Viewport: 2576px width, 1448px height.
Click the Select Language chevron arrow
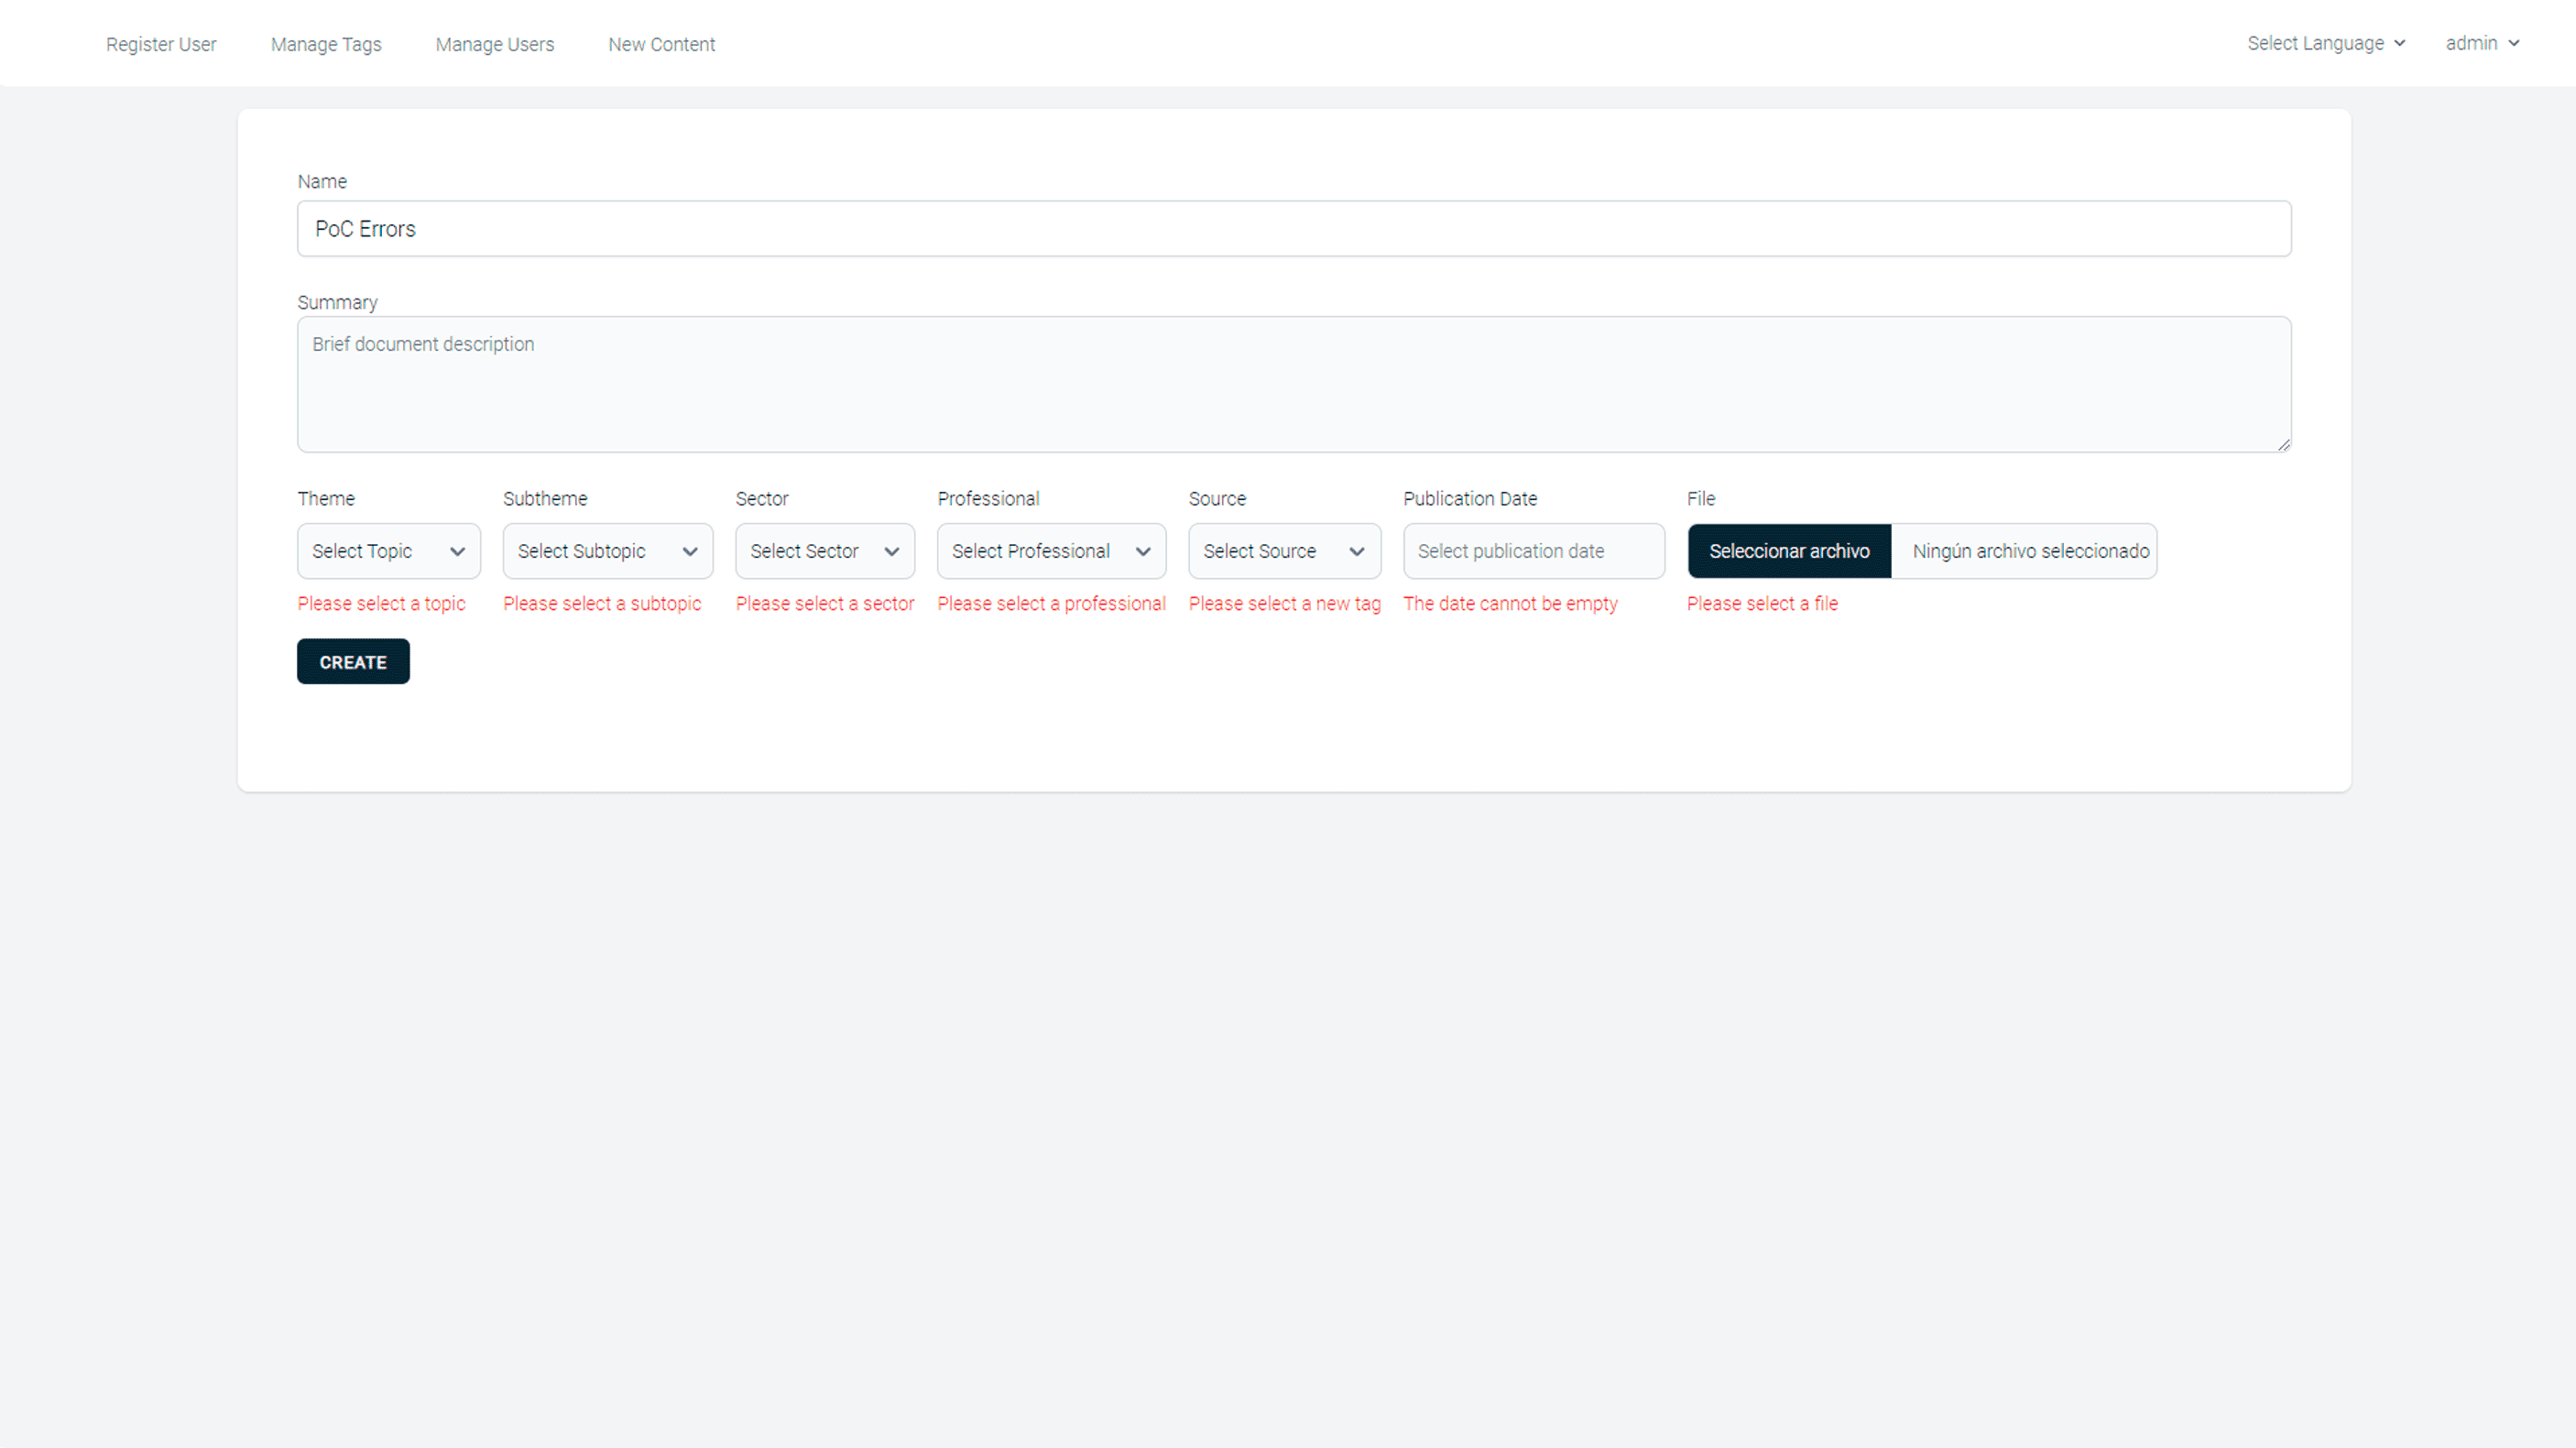[2399, 43]
